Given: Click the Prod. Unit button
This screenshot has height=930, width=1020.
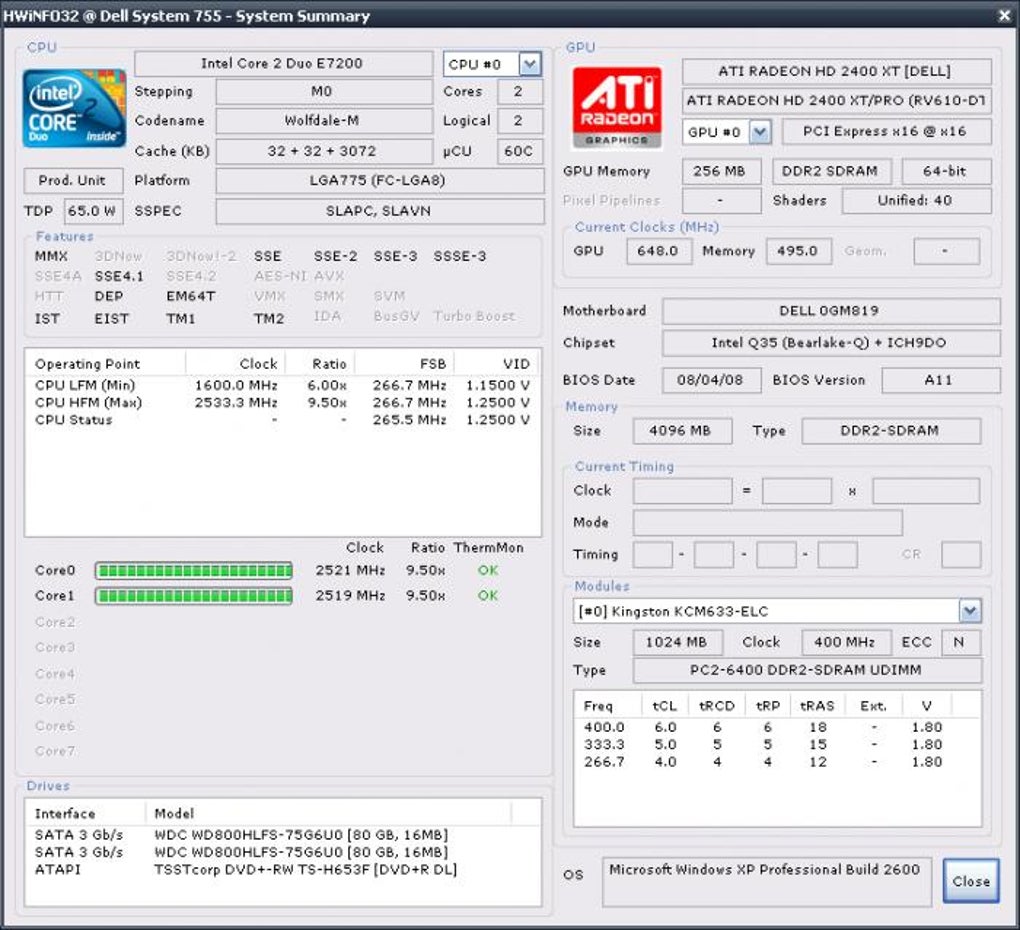Looking at the screenshot, I should click(x=73, y=181).
